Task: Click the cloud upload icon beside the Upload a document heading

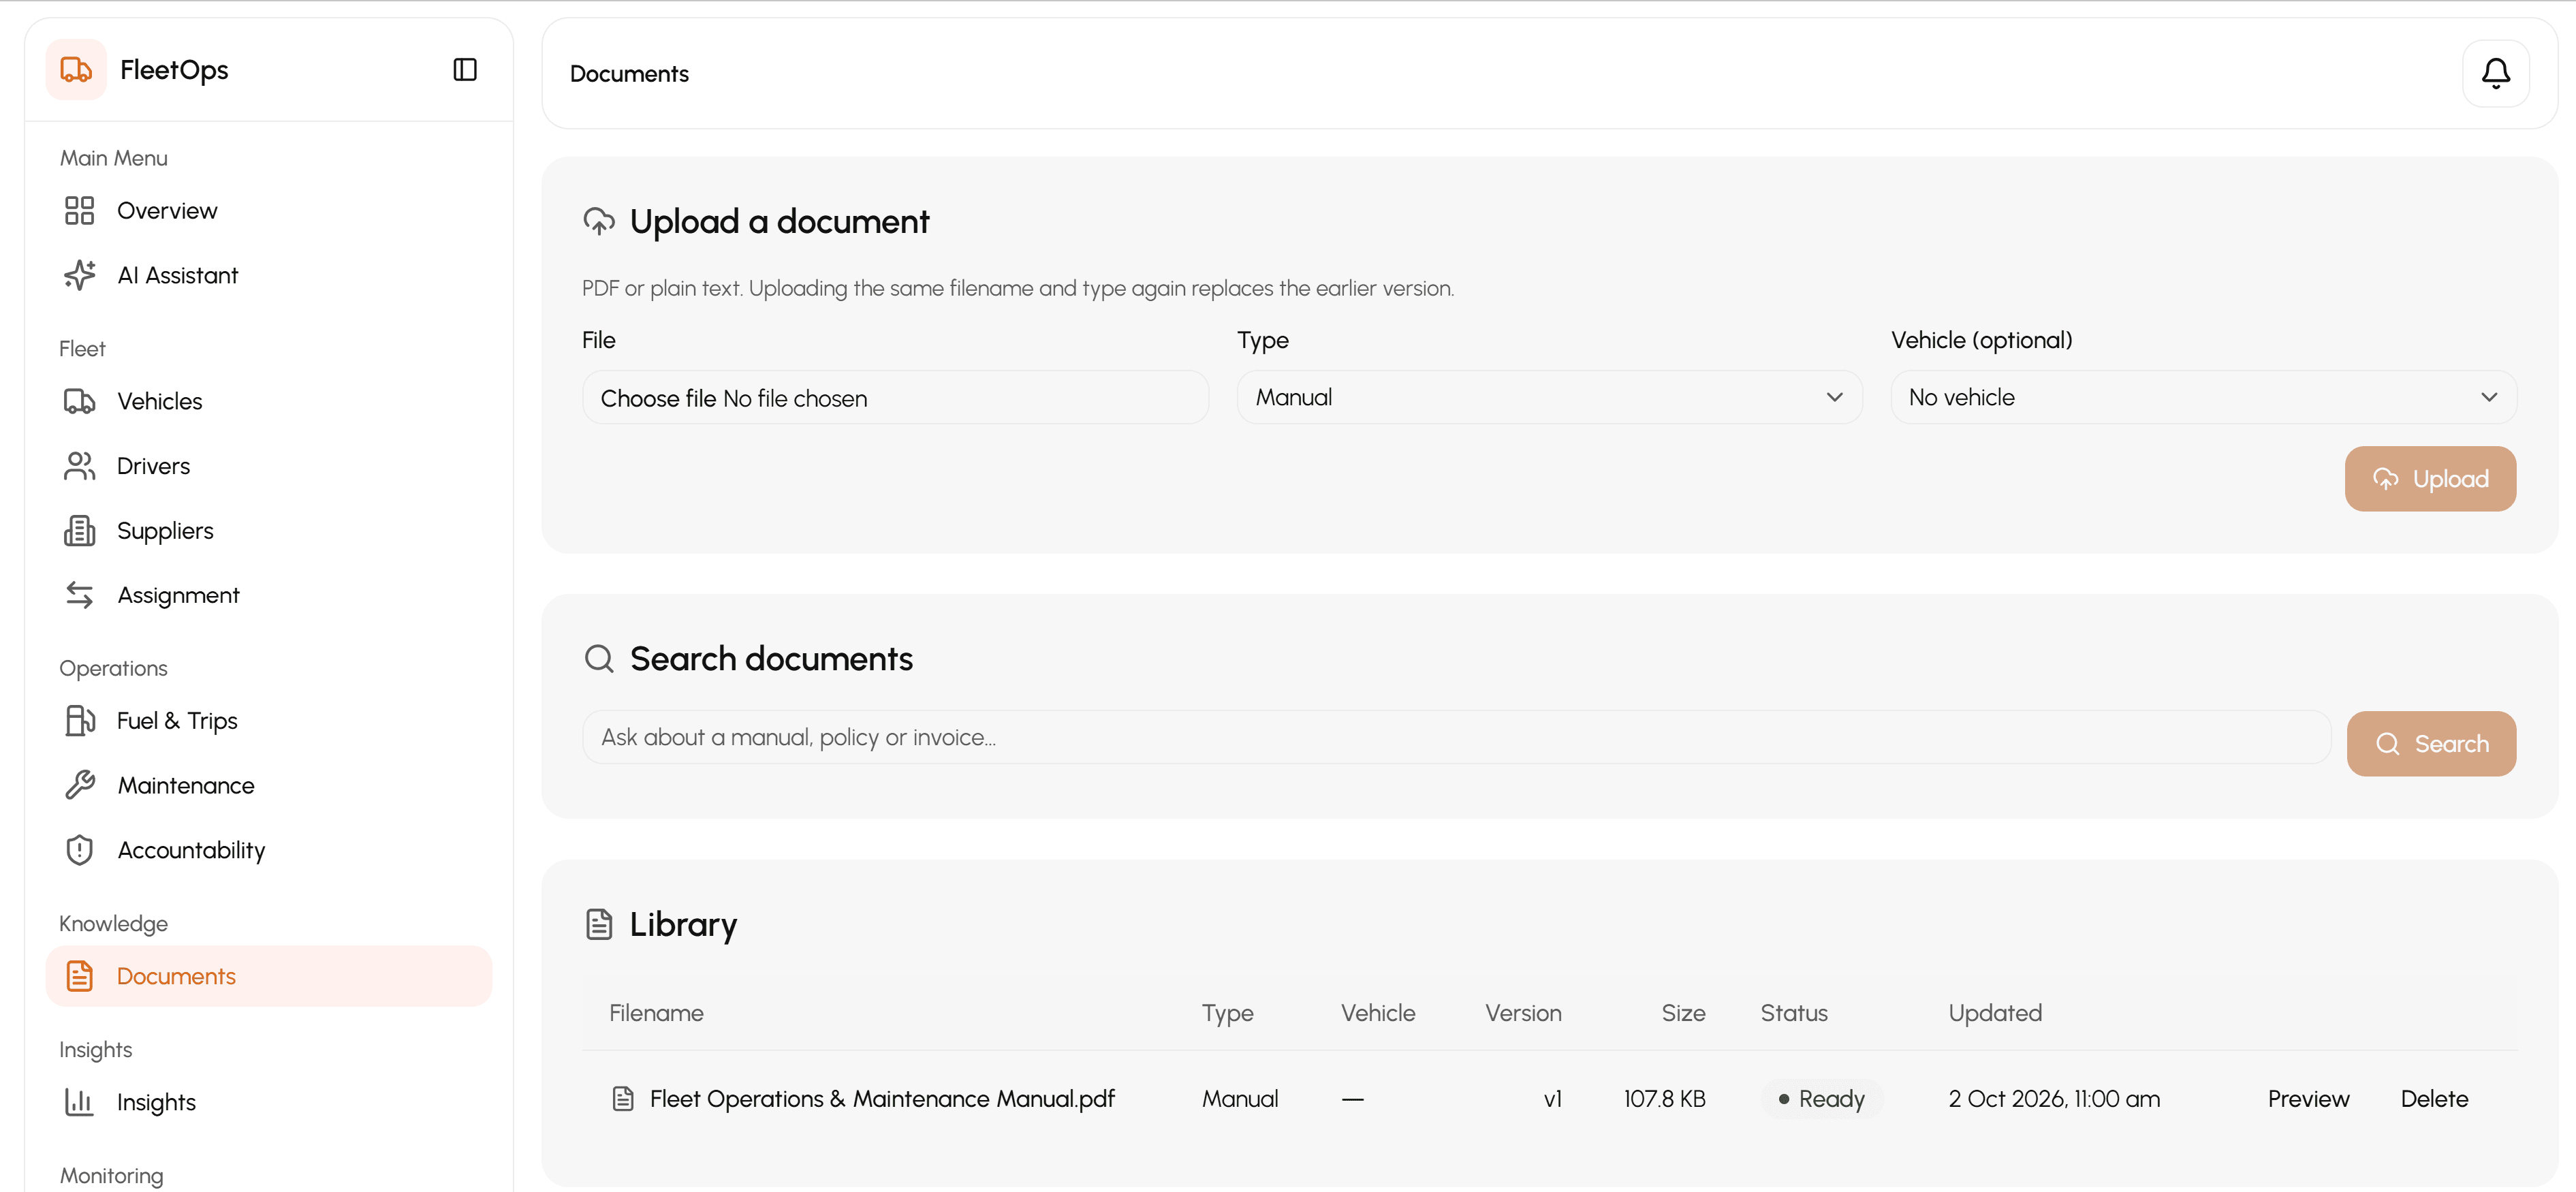Action: [x=599, y=221]
